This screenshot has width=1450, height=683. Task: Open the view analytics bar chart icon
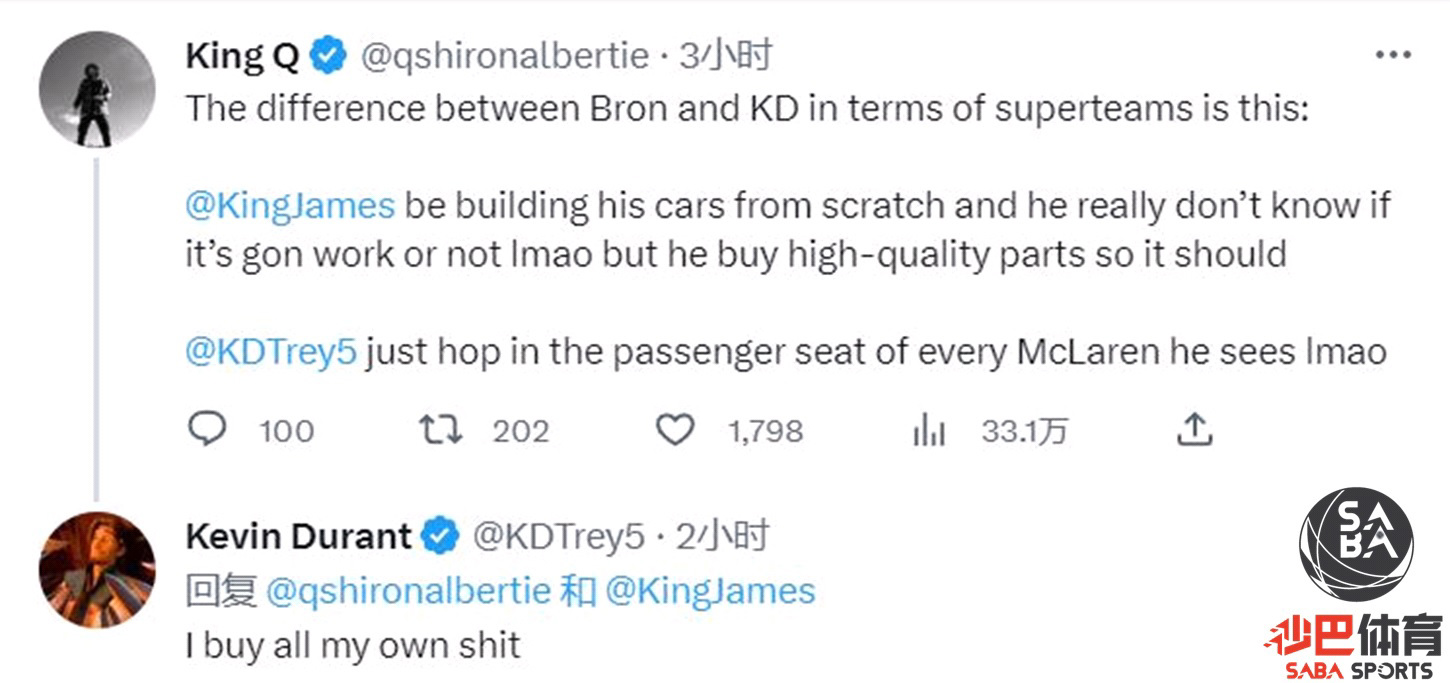[x=929, y=431]
